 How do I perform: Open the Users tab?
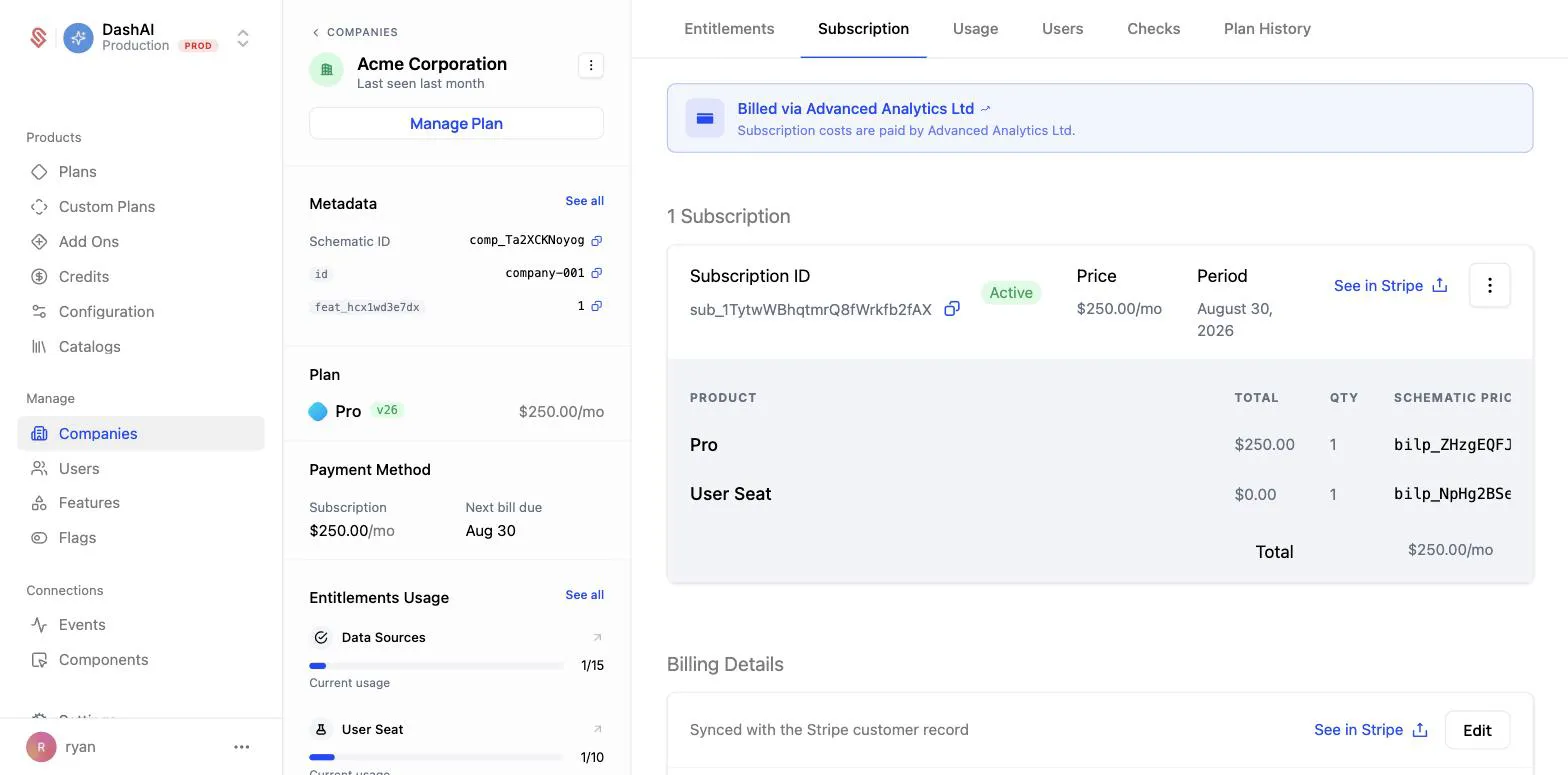pyautogui.click(x=1062, y=29)
